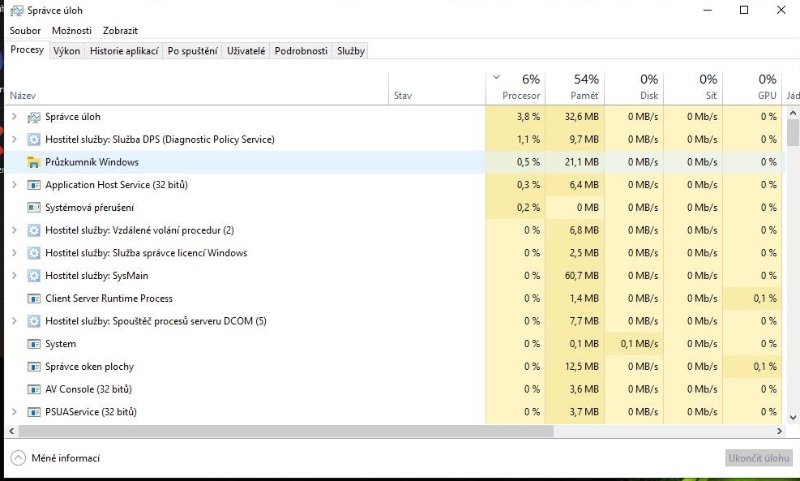Sort by the Paměť column header
Viewport: 800px width, 481px height.
pyautogui.click(x=575, y=88)
